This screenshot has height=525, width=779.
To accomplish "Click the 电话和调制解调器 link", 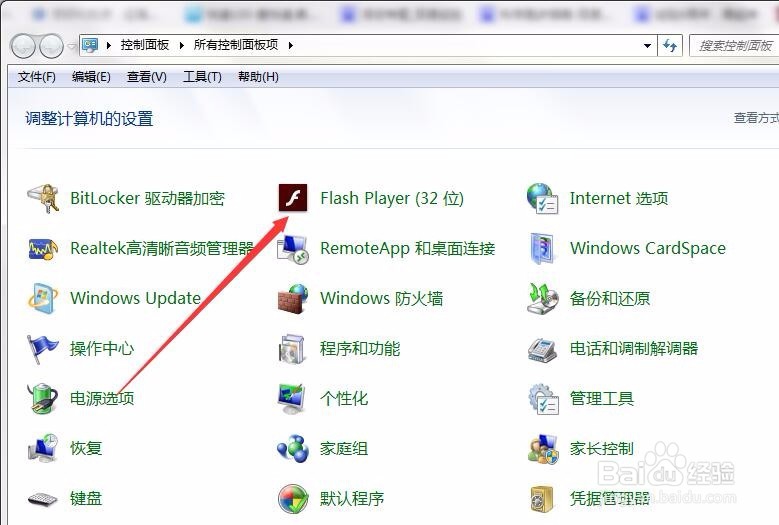I will (x=634, y=349).
